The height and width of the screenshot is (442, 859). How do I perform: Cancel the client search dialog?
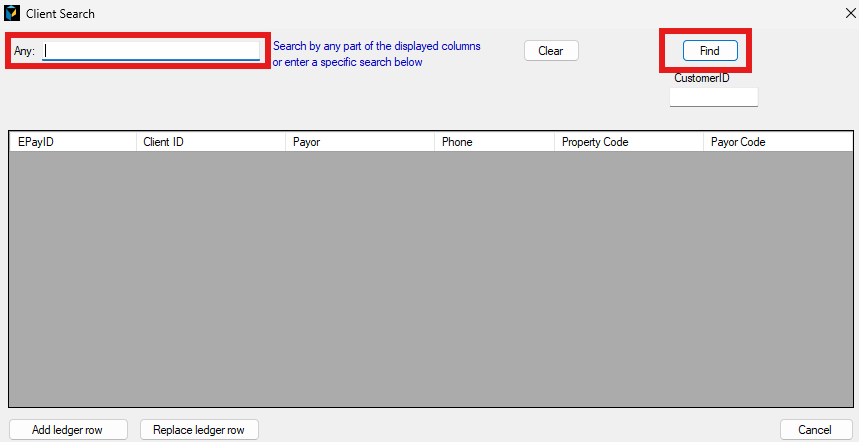point(815,430)
